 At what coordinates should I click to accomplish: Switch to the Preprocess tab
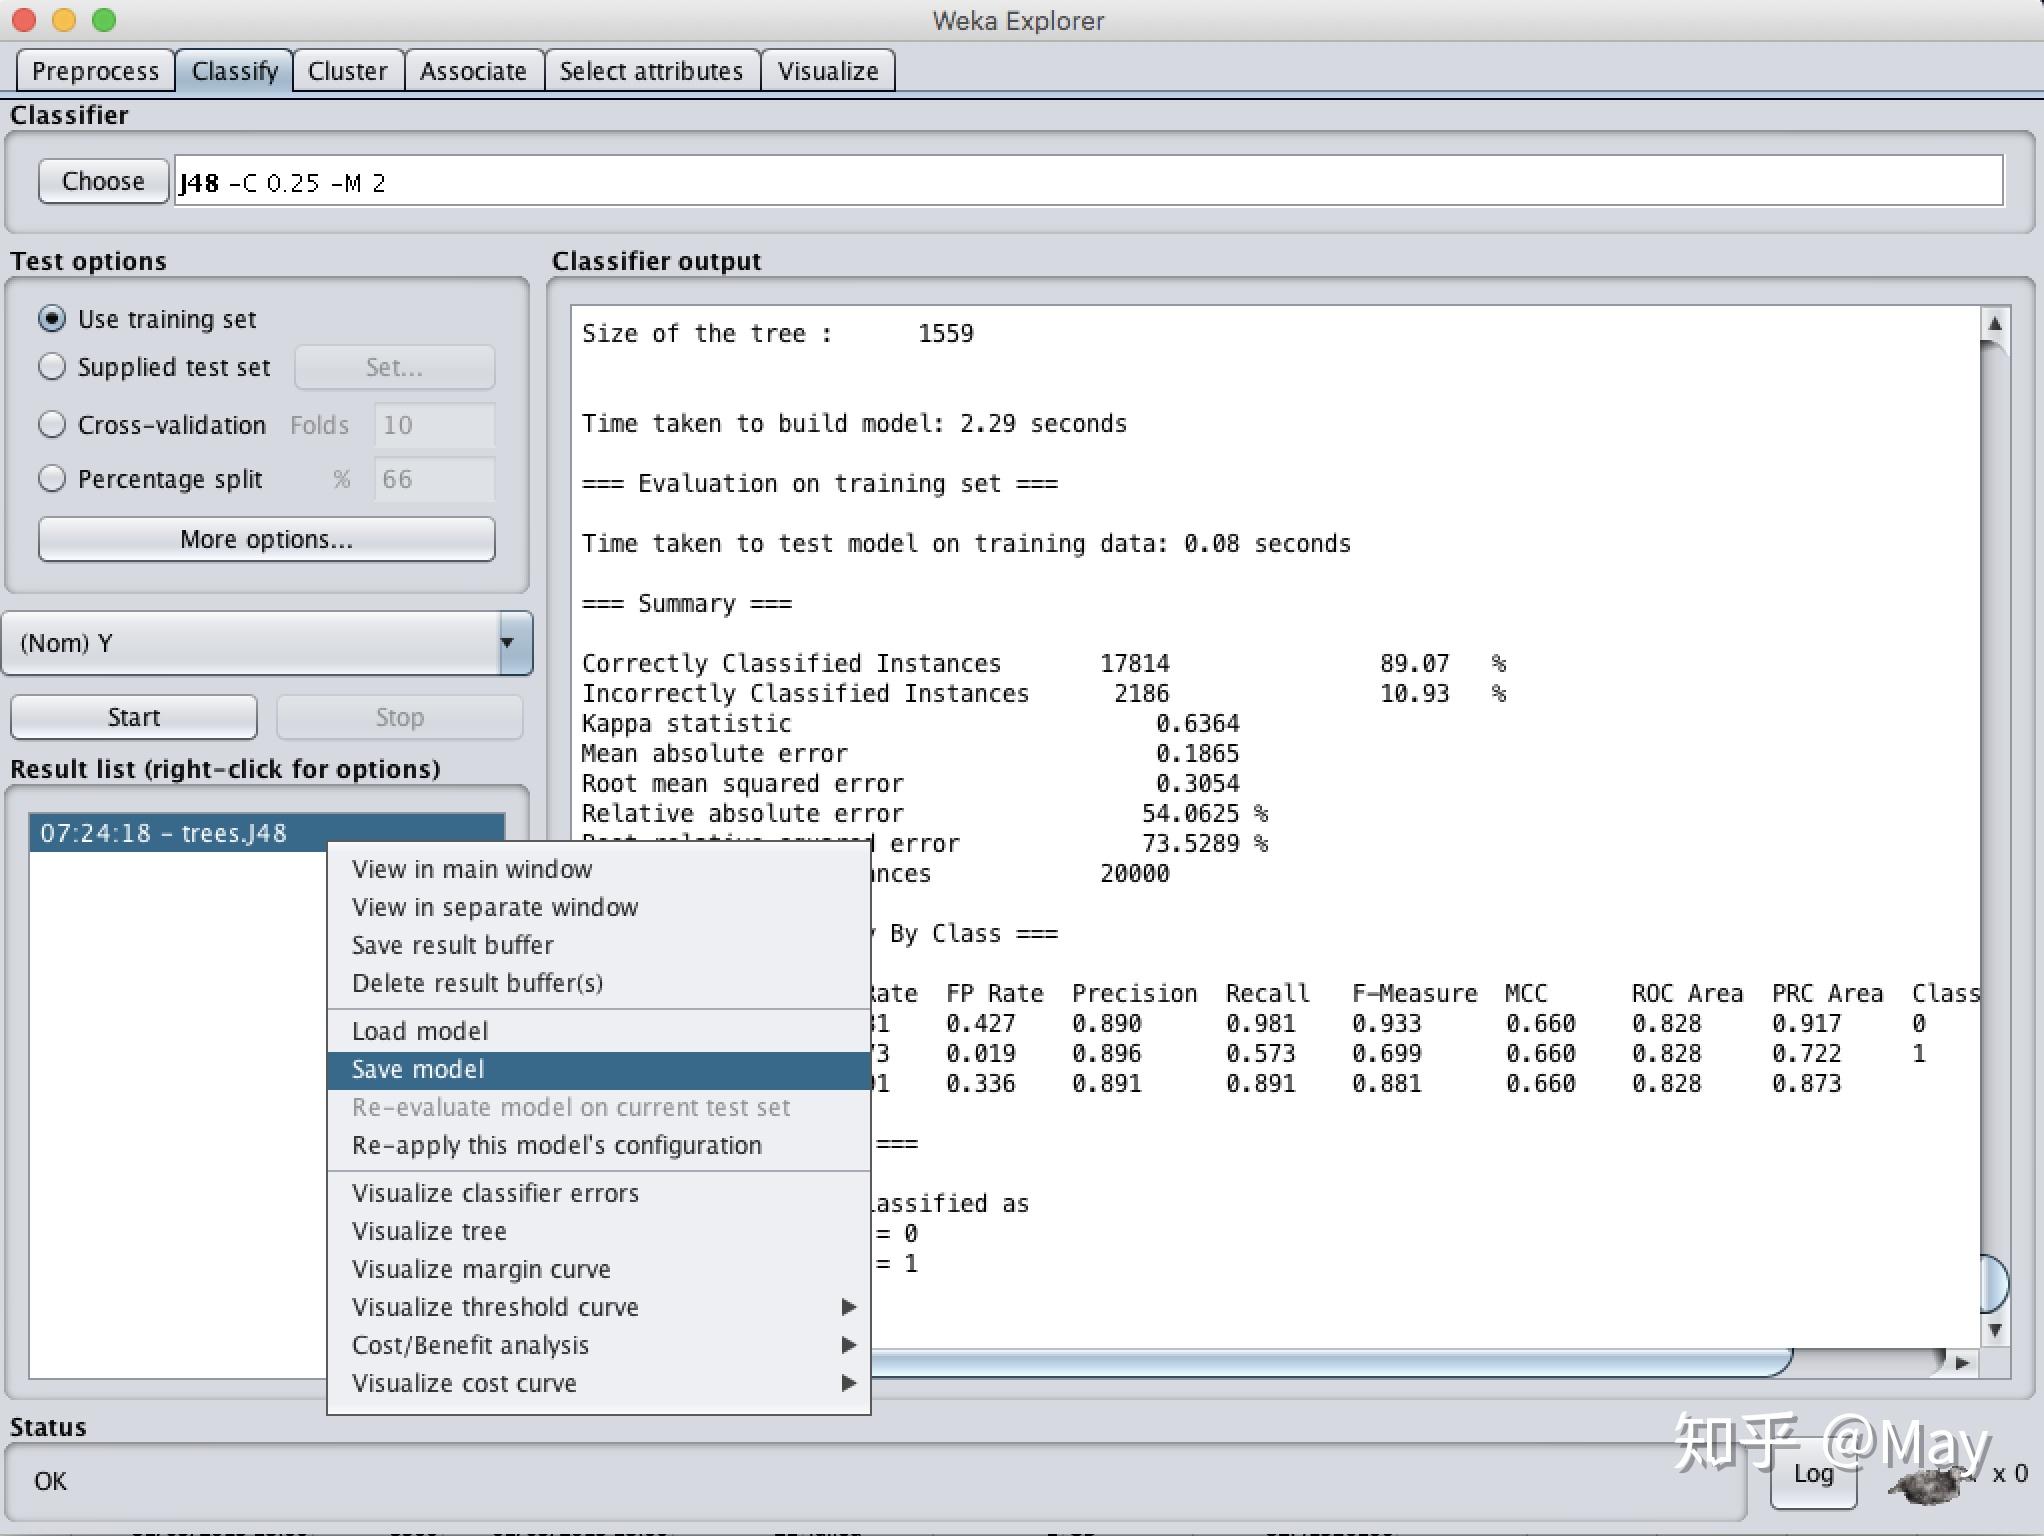coord(95,71)
